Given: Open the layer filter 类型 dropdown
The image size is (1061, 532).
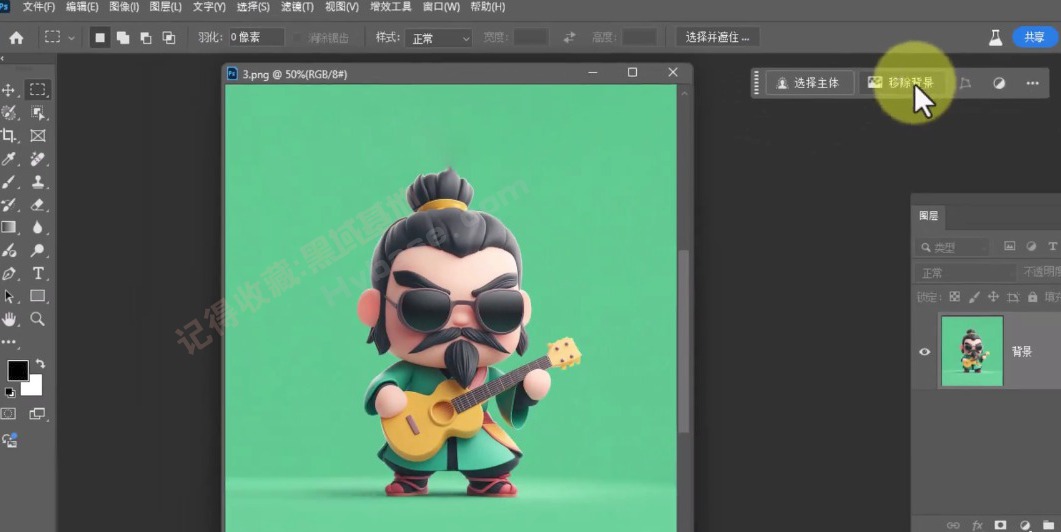Looking at the screenshot, I should pos(954,247).
